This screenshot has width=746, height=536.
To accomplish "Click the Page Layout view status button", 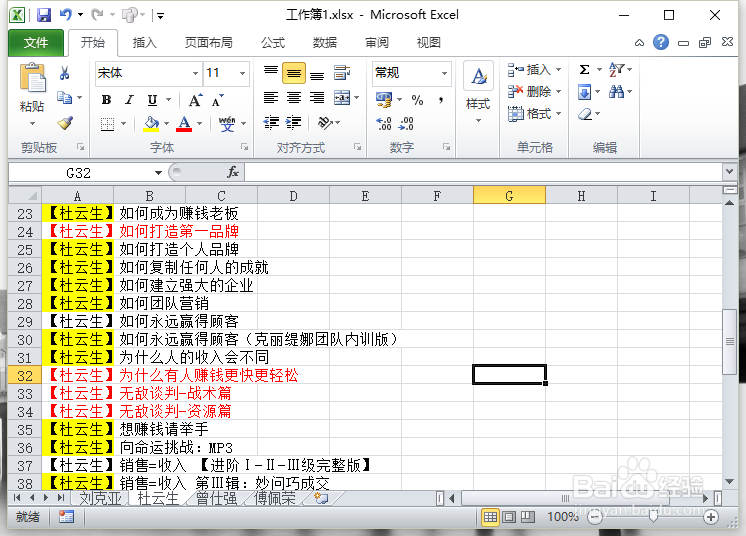I will coord(509,517).
